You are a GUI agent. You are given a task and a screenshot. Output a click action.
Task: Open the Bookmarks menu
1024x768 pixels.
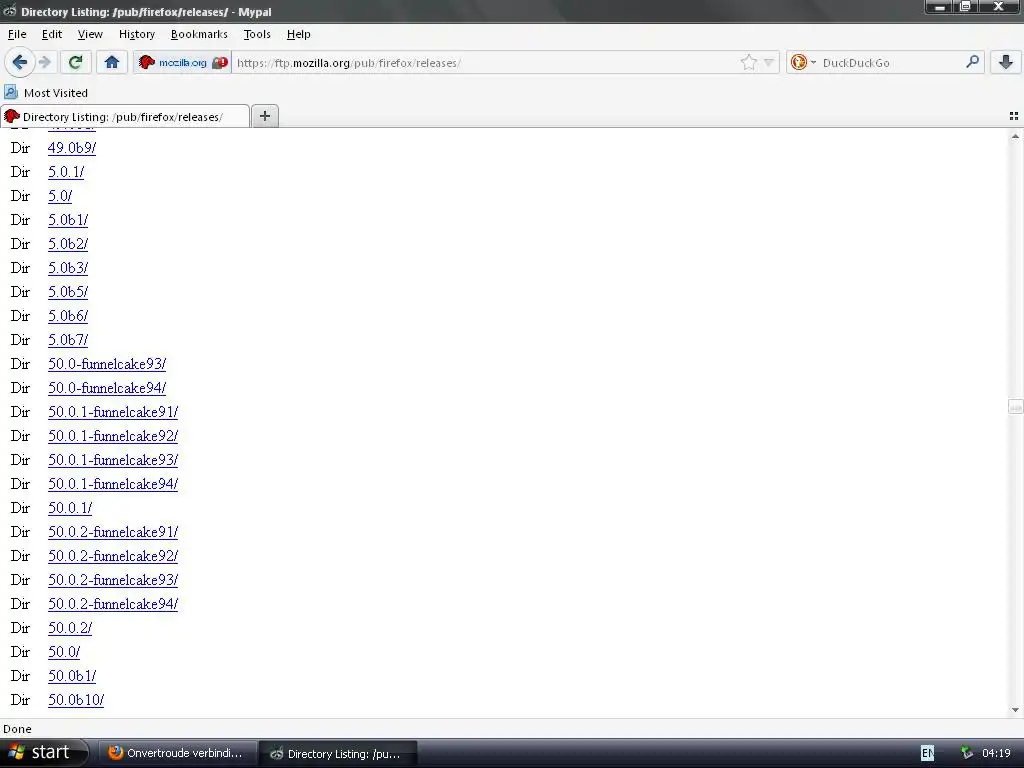coord(199,34)
